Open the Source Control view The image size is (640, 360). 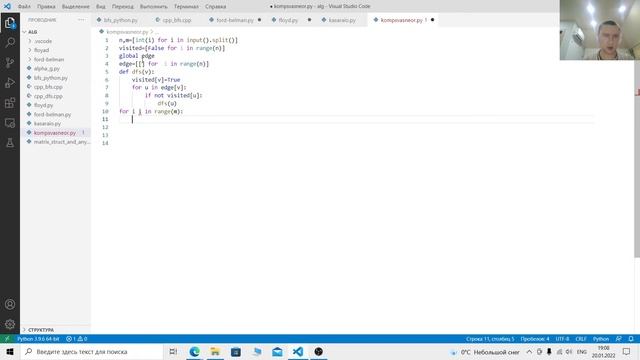pos(10,62)
